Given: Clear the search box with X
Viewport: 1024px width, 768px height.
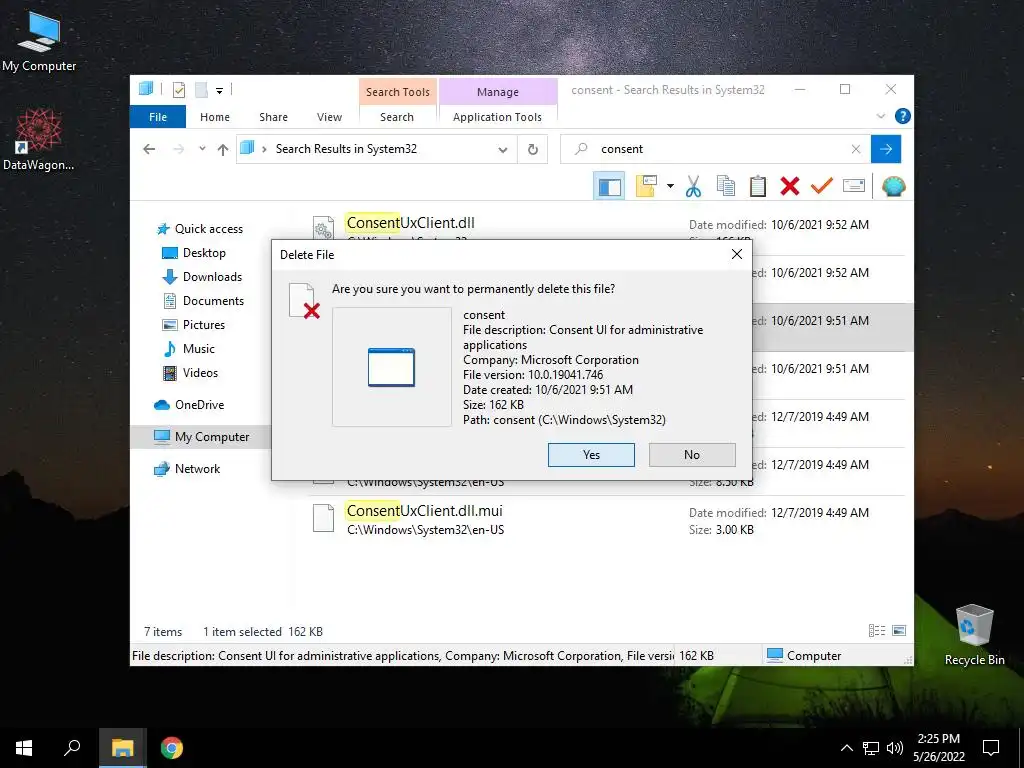Looking at the screenshot, I should pyautogui.click(x=856, y=149).
